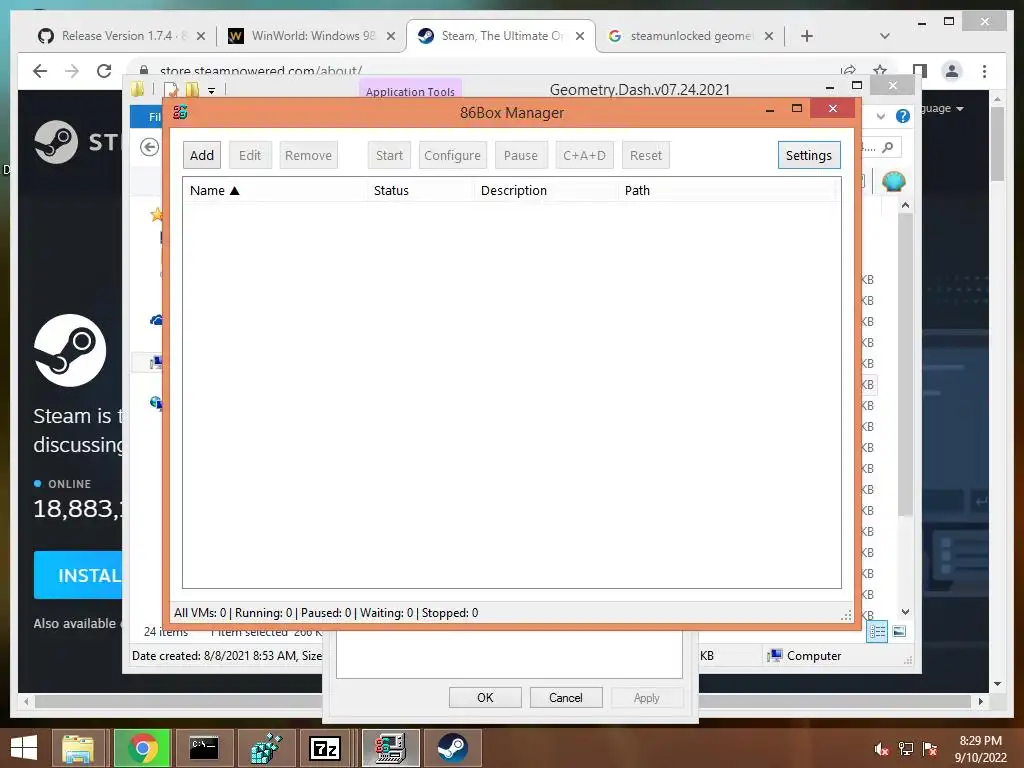Click the 86Box Manager title bar icon
Screen dimensions: 1024x768
click(181, 112)
